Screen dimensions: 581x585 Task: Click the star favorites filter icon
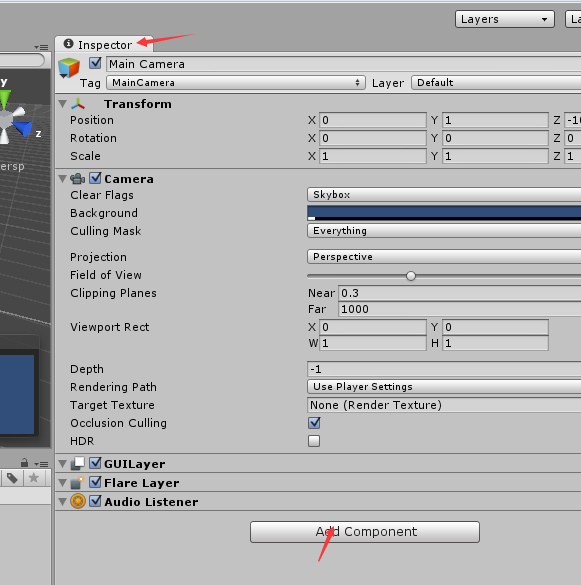point(34,478)
